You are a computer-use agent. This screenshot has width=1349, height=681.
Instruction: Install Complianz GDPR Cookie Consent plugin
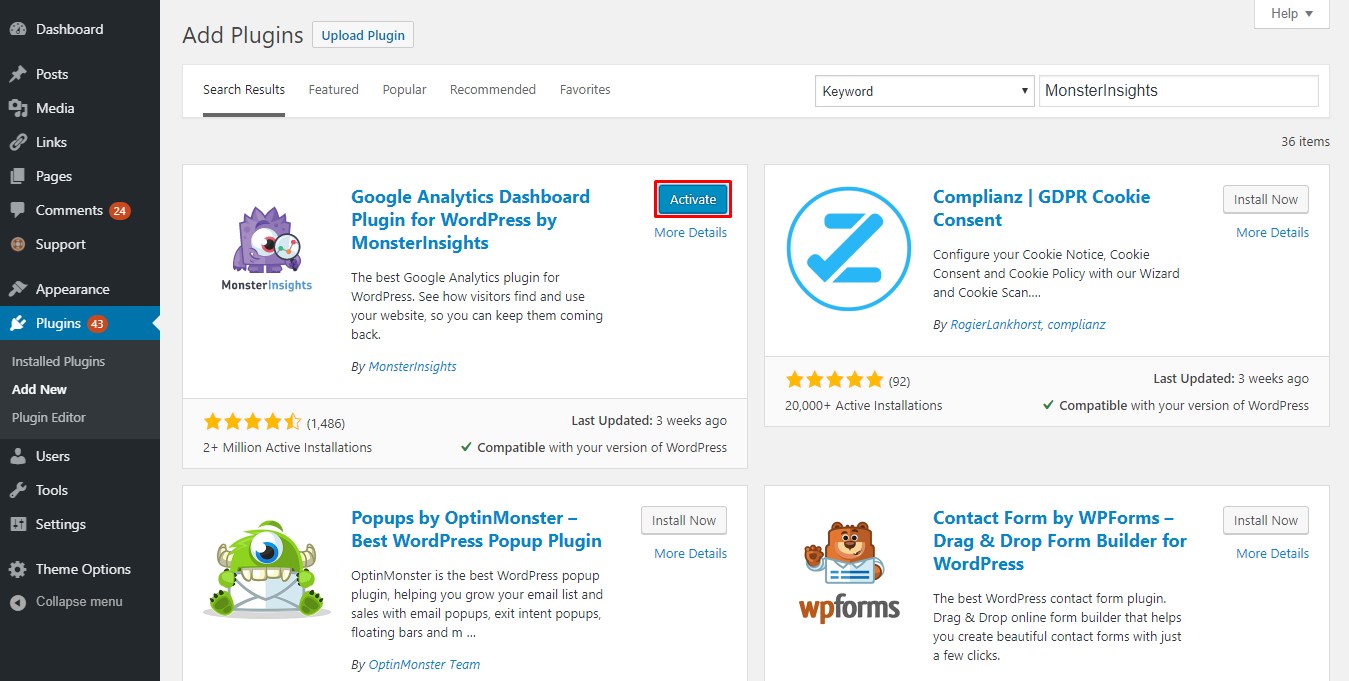(1266, 199)
